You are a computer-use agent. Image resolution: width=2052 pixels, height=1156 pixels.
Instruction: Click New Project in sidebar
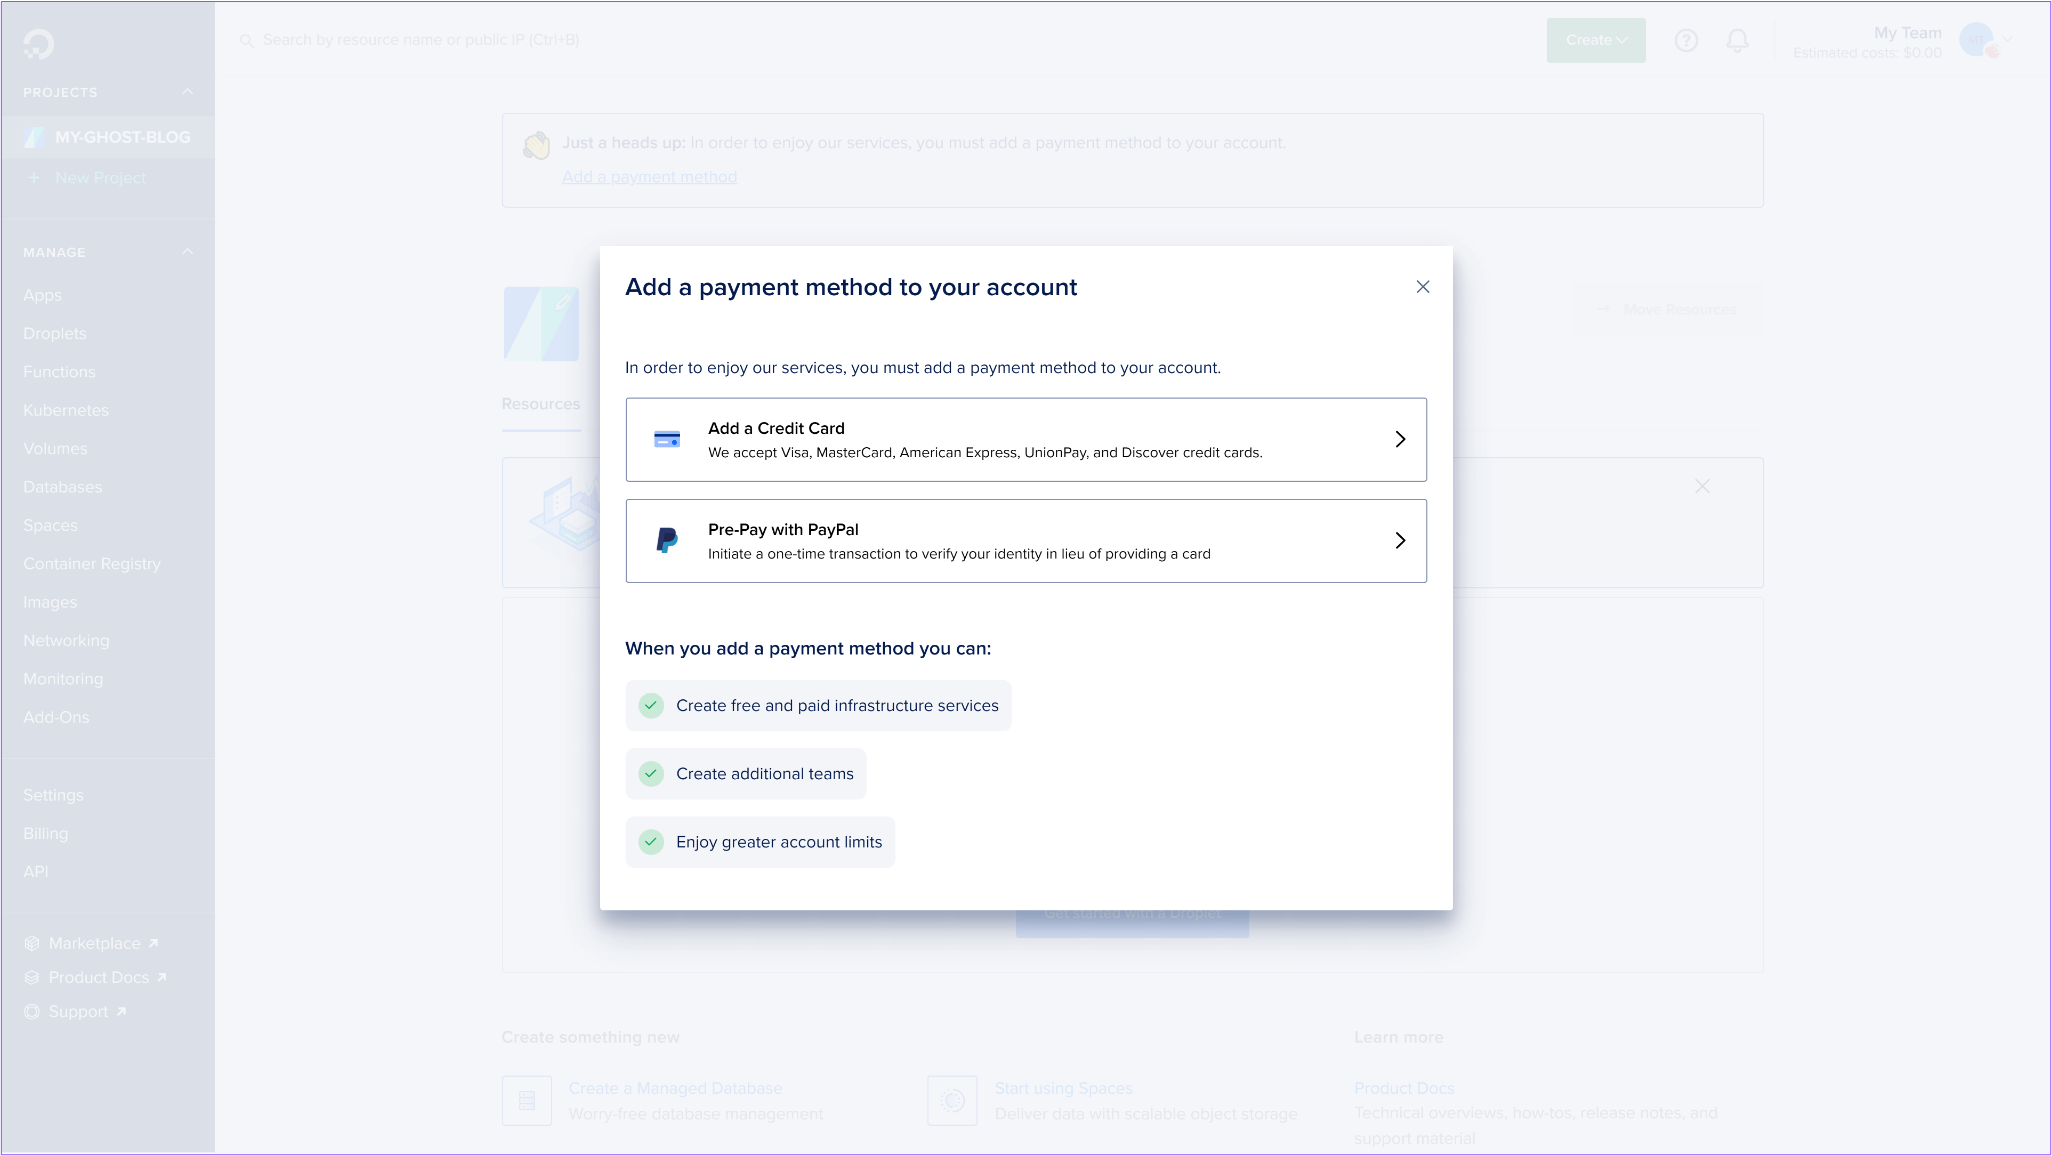[100, 178]
